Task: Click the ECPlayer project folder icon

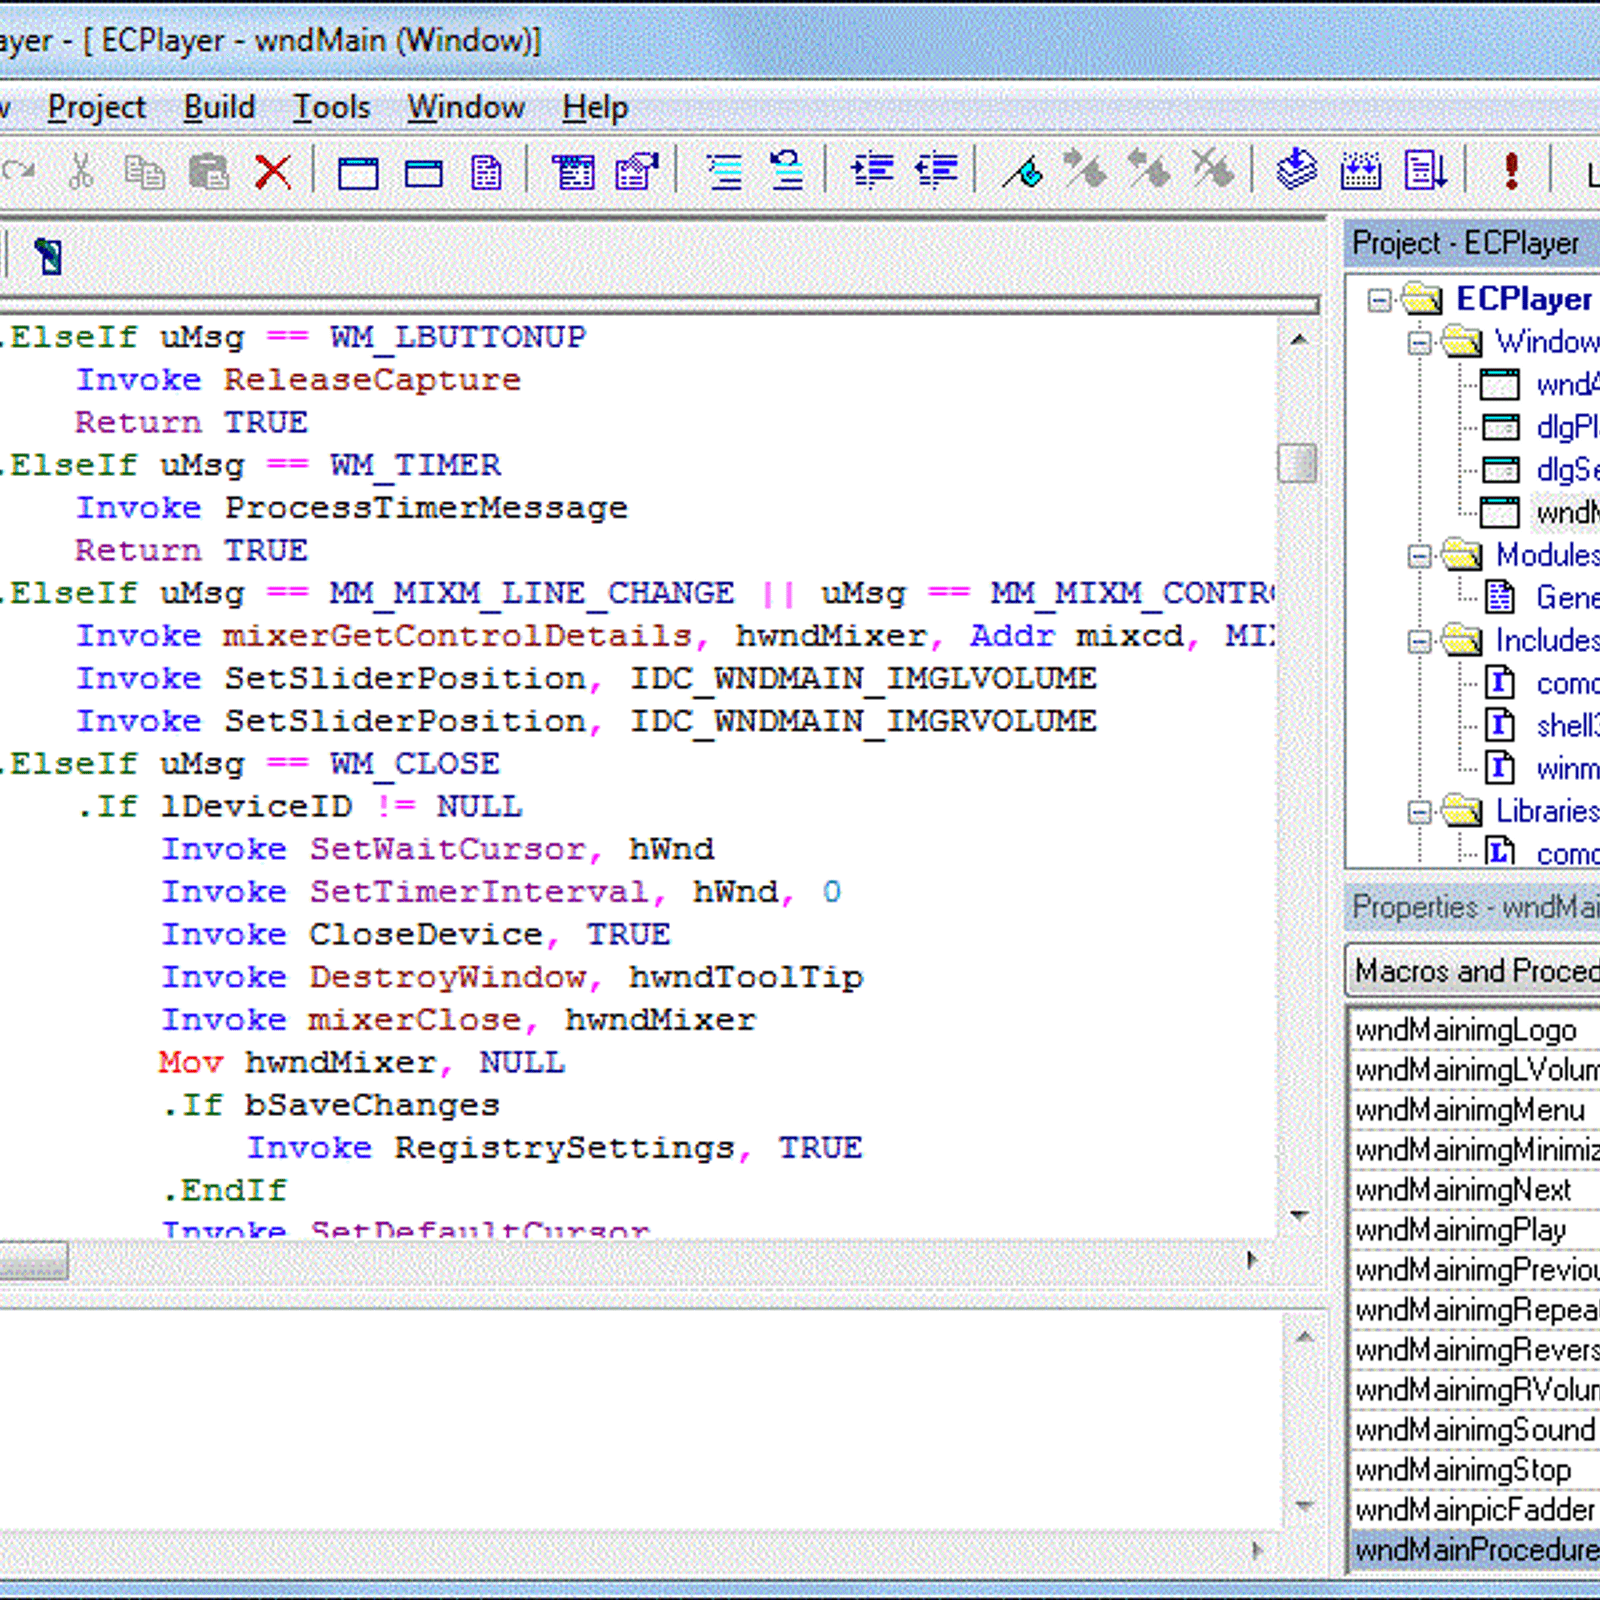Action: pos(1422,298)
